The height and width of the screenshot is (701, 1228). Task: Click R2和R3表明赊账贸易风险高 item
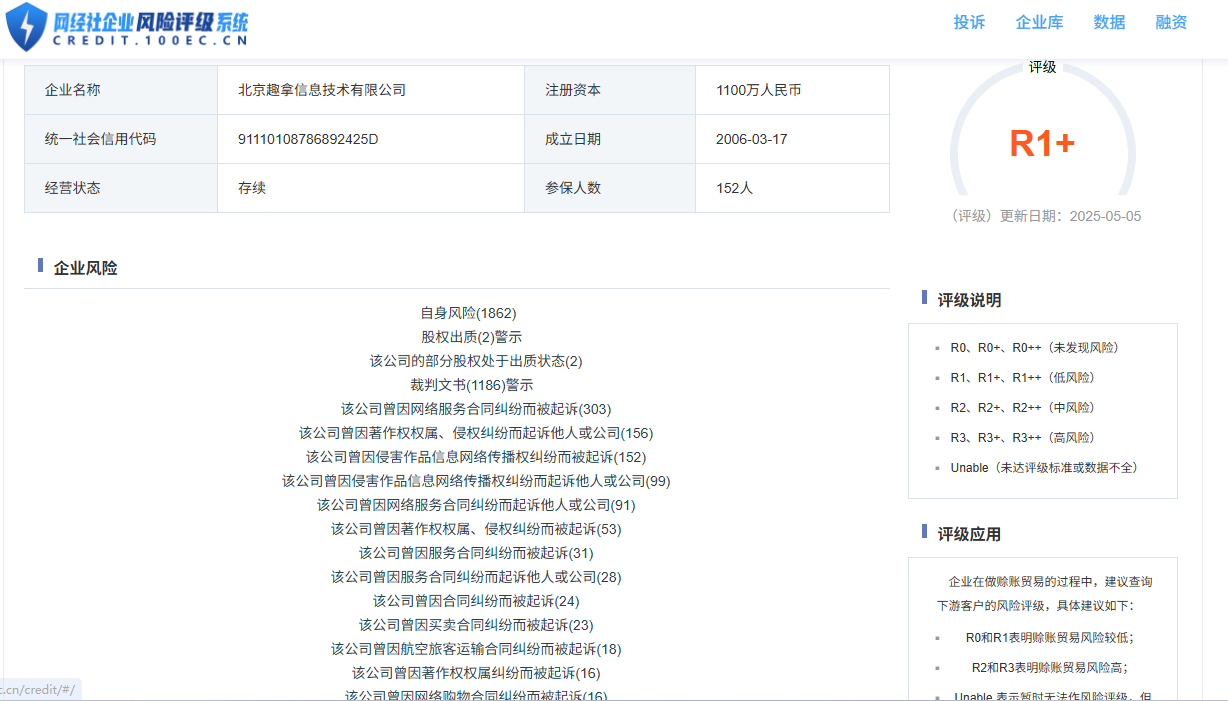[1050, 668]
